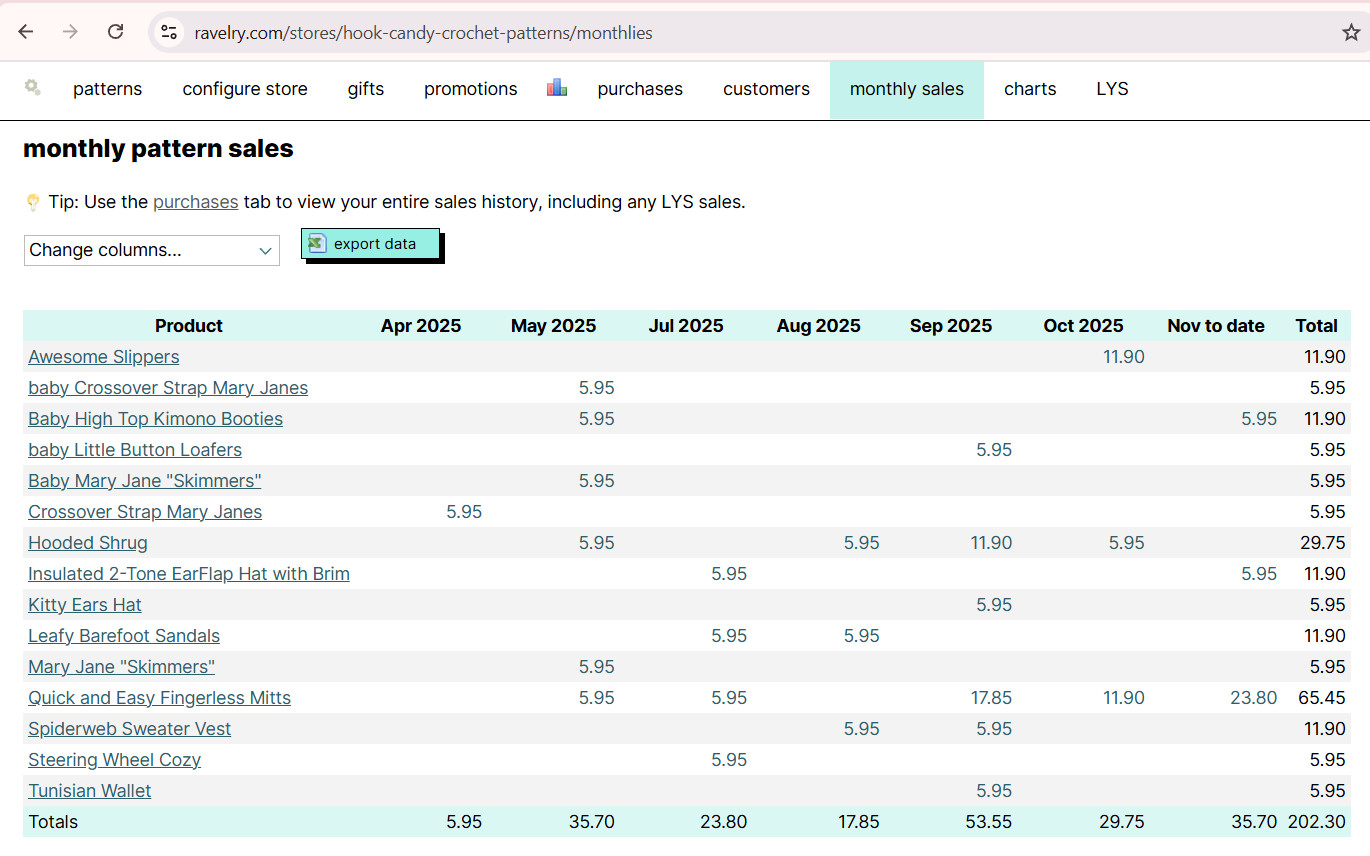1370x856 pixels.
Task: Open the charts tab
Action: (1030, 89)
